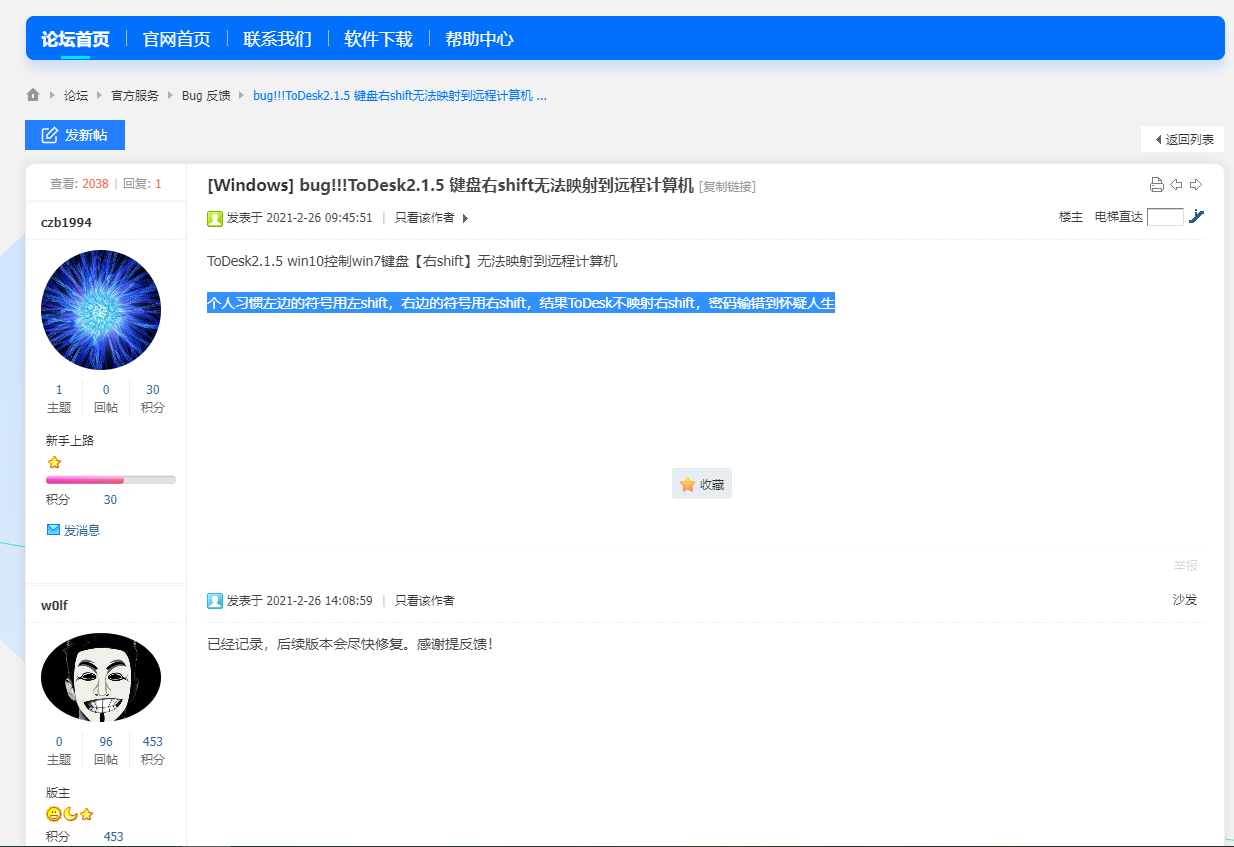This screenshot has height=847, width=1234.
Task: Click the 收藏 favorite button
Action: click(702, 484)
